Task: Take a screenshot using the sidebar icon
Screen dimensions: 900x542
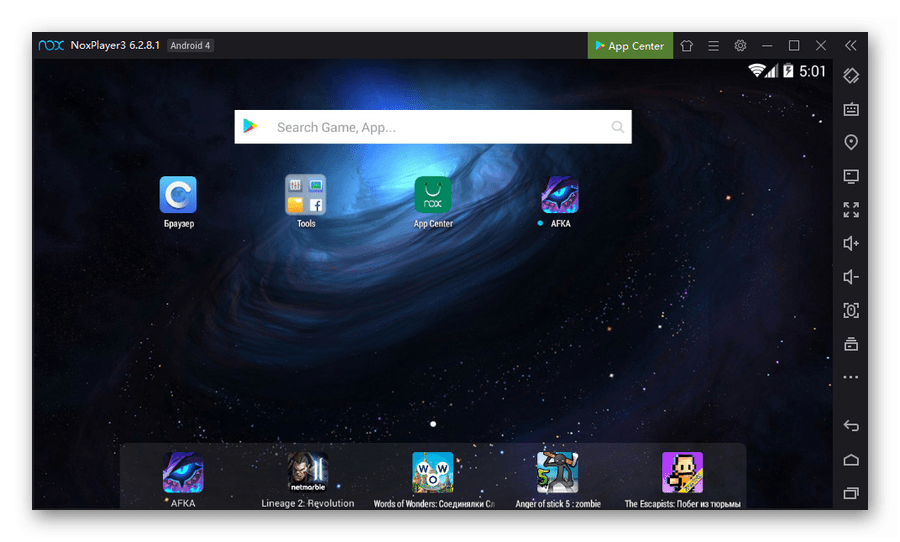Action: [x=851, y=311]
